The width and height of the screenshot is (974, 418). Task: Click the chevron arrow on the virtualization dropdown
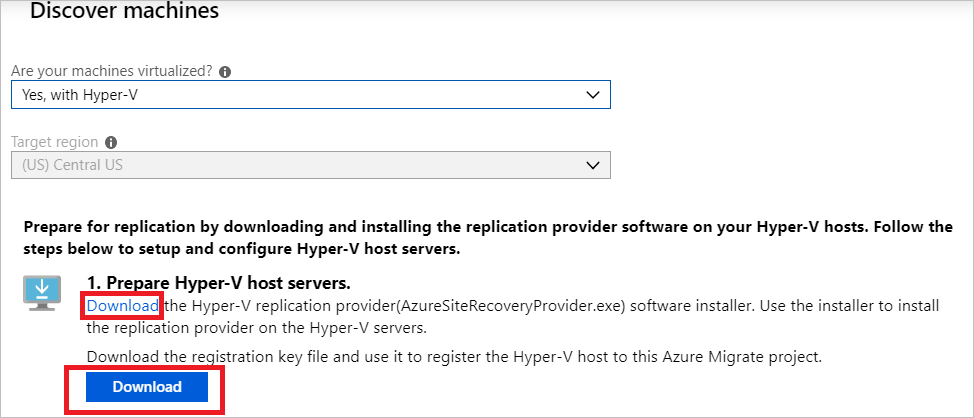592,95
